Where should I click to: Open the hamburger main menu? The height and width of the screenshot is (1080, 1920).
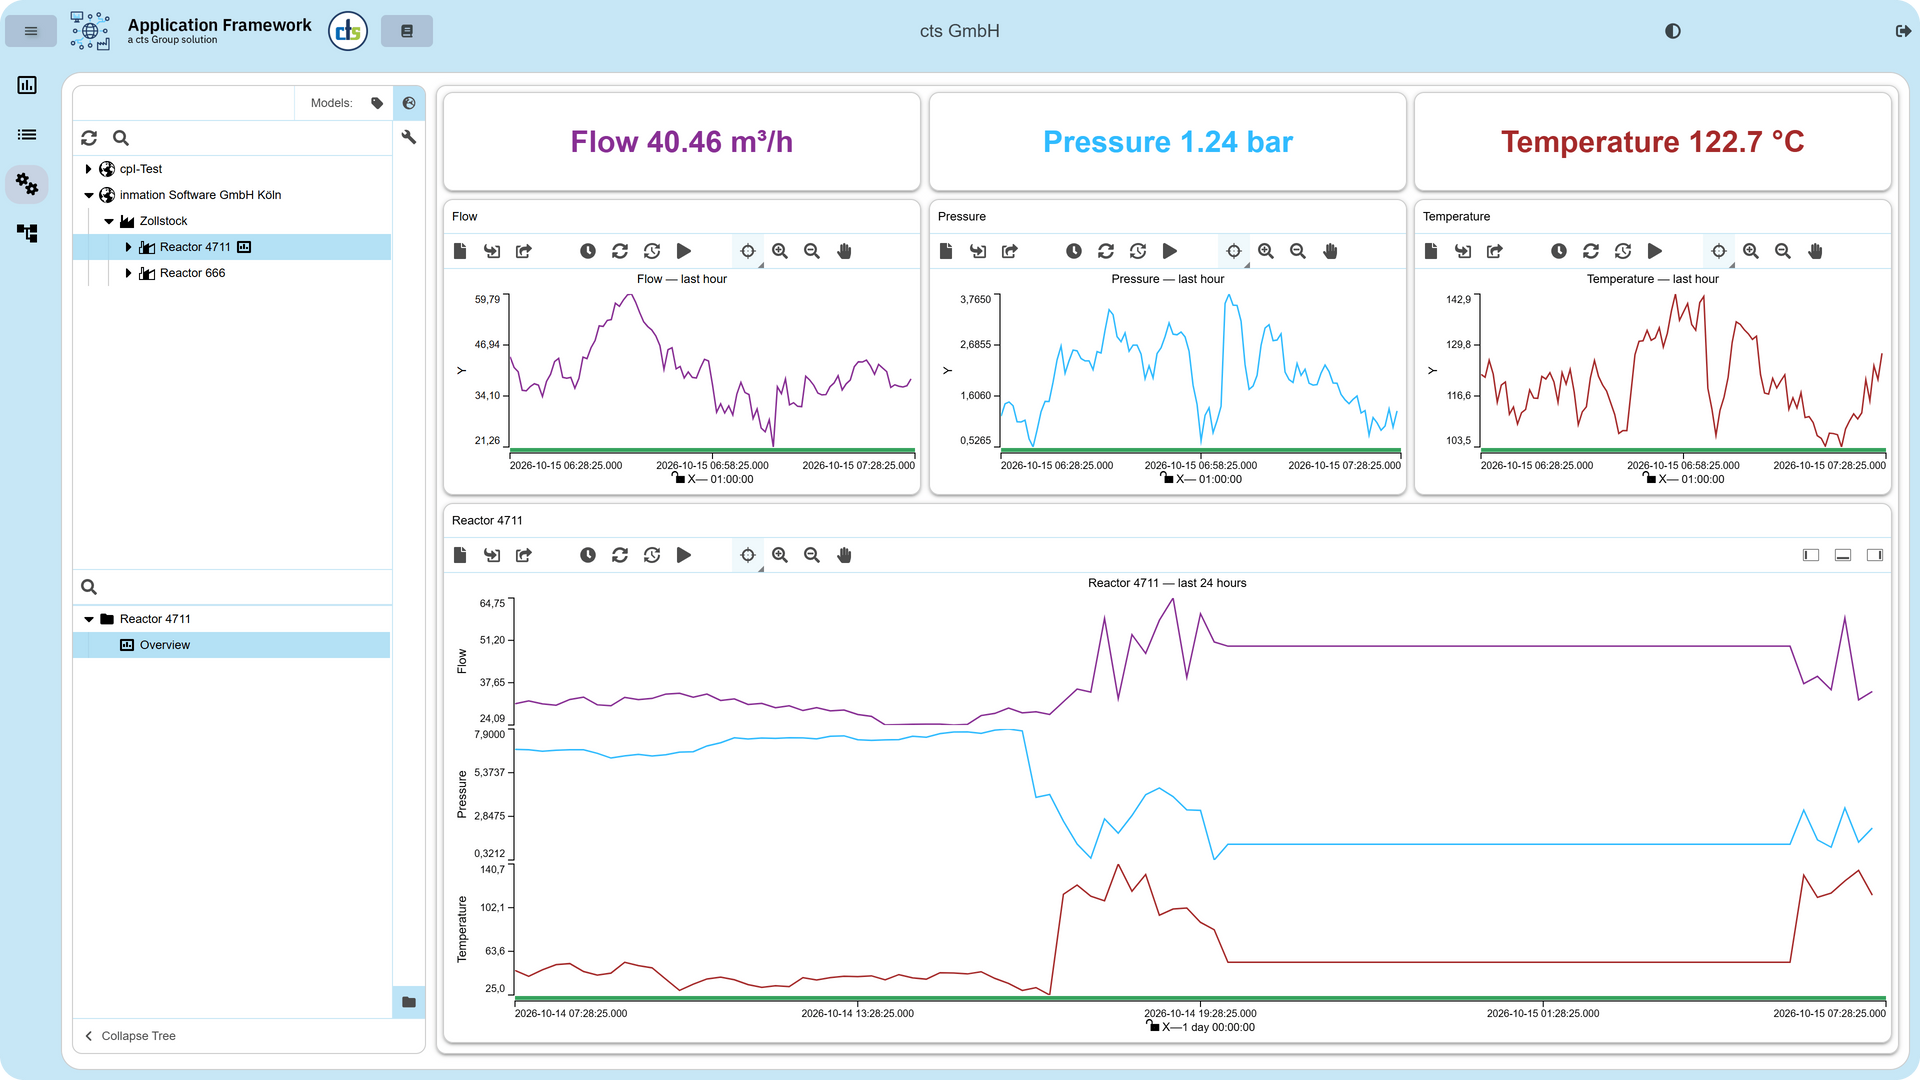pyautogui.click(x=31, y=31)
